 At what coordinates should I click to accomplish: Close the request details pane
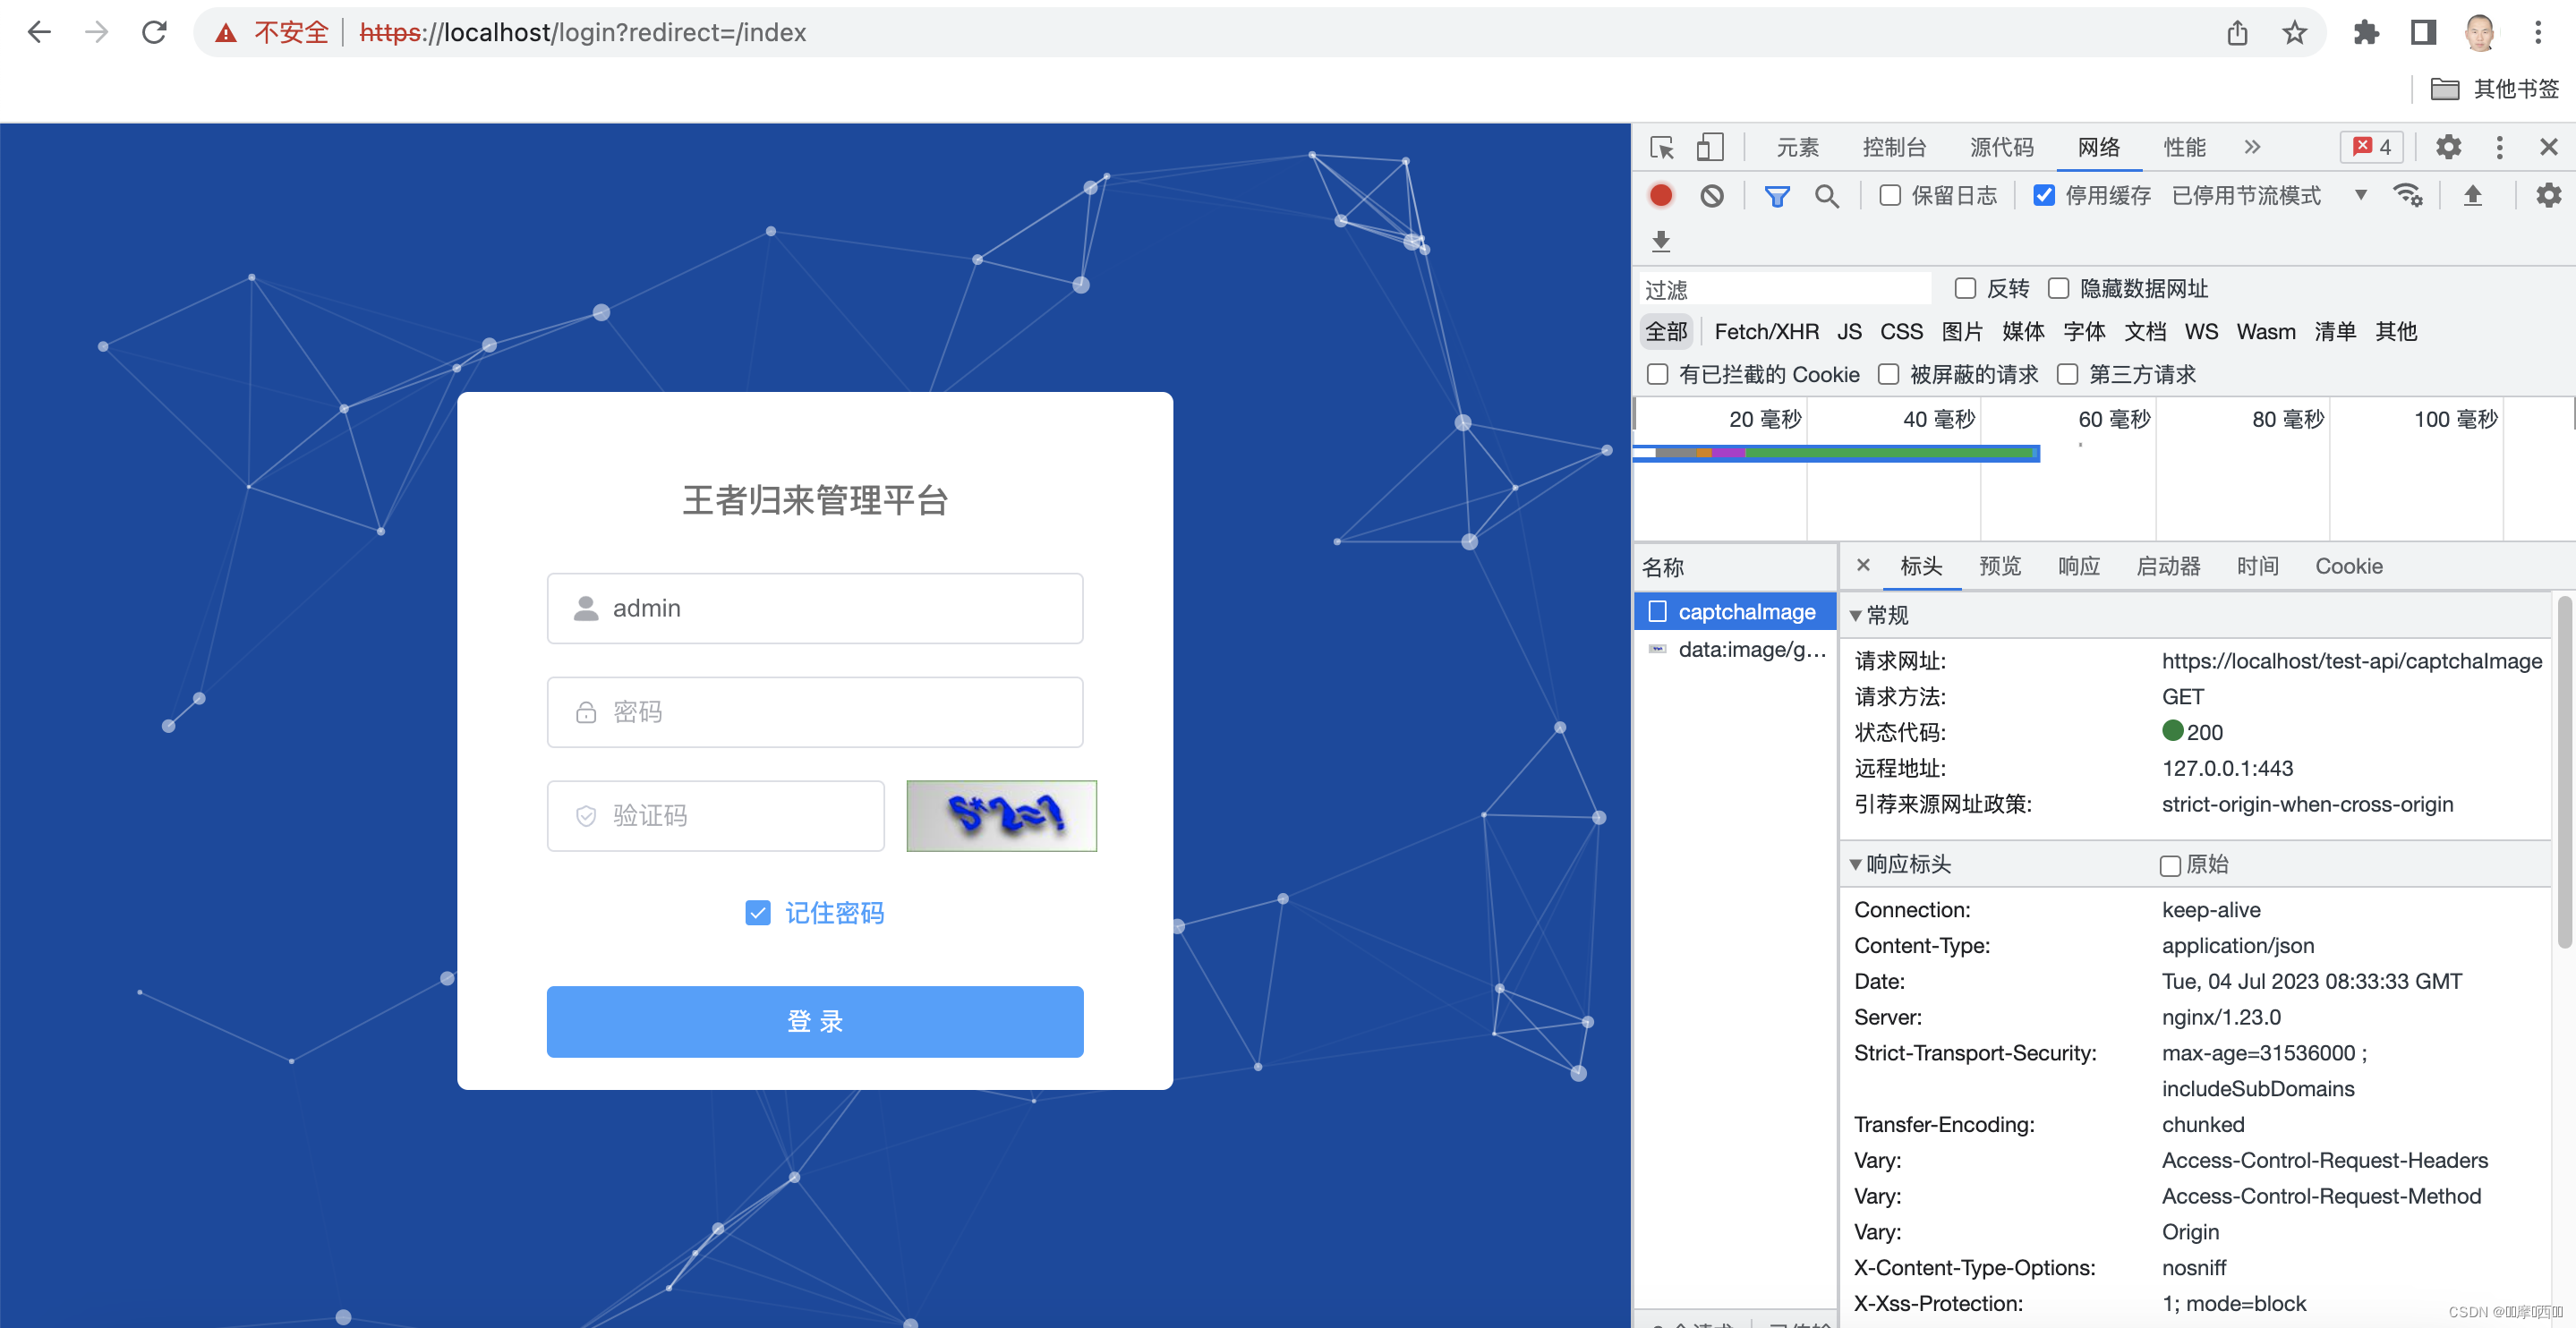pyautogui.click(x=1863, y=565)
